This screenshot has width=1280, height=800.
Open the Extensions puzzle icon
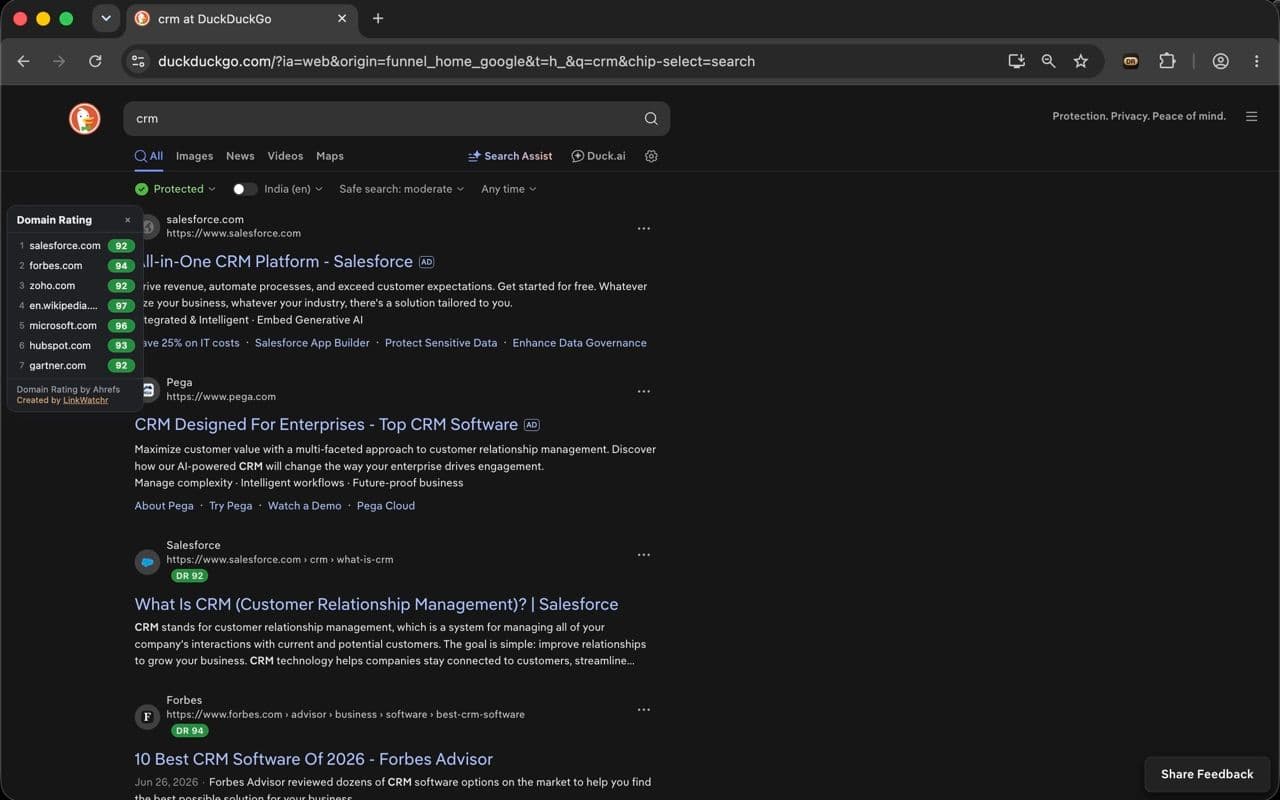1167,61
